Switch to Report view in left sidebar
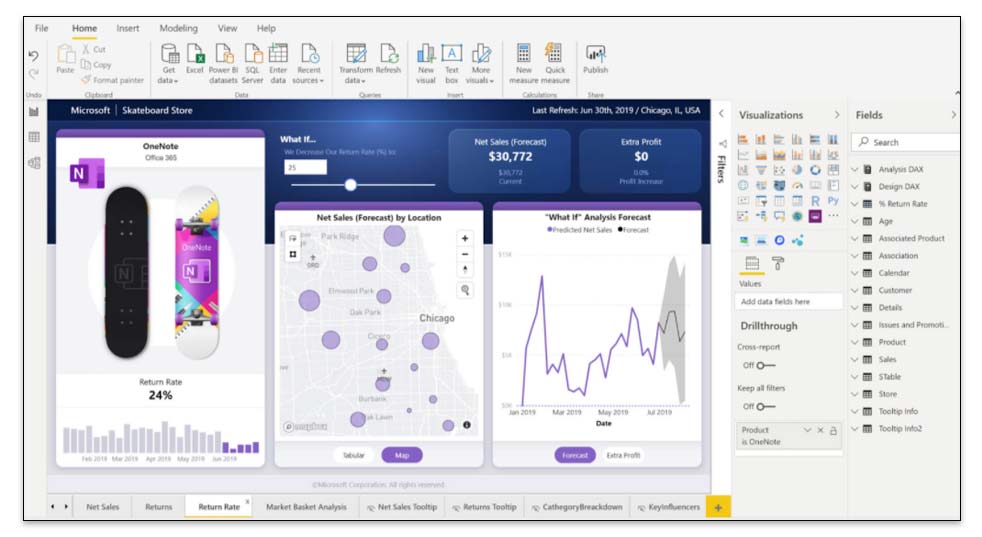 (x=34, y=112)
